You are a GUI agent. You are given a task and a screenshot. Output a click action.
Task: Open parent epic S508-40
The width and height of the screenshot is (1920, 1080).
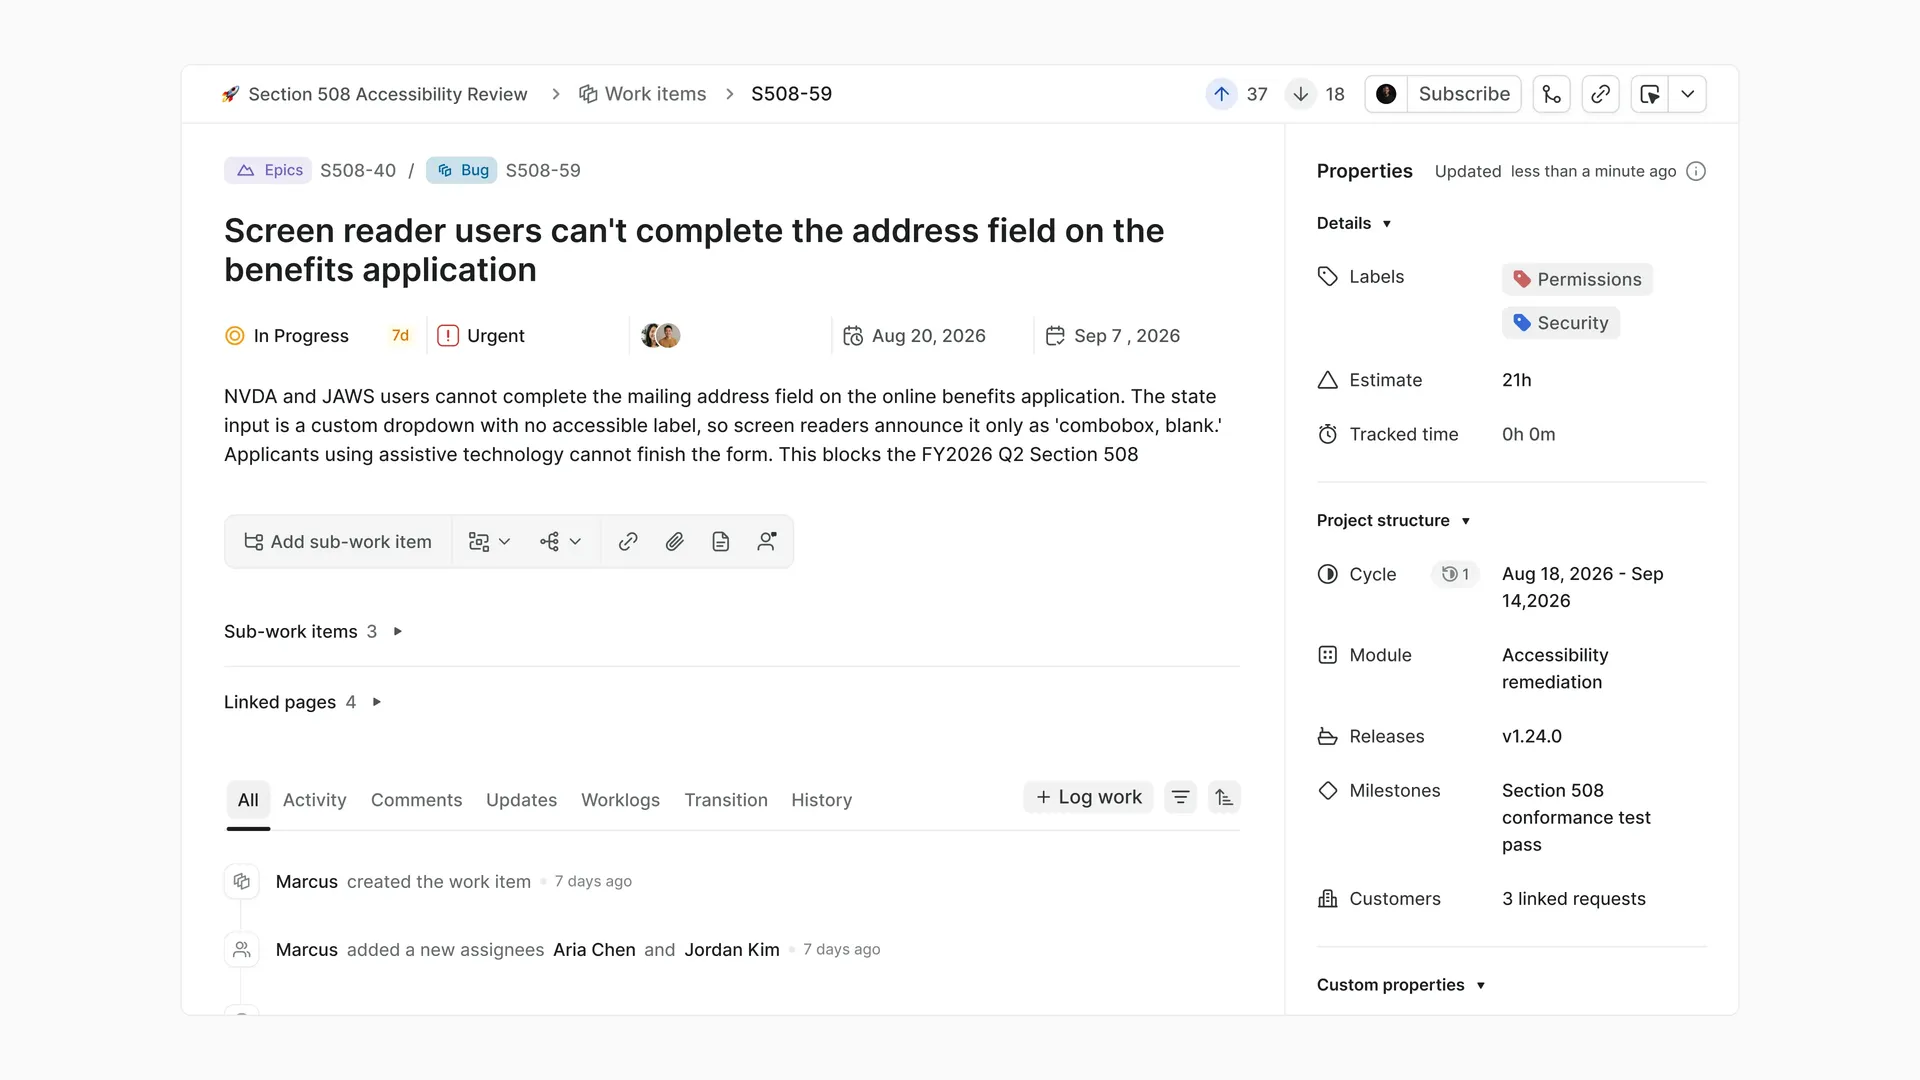[358, 170]
